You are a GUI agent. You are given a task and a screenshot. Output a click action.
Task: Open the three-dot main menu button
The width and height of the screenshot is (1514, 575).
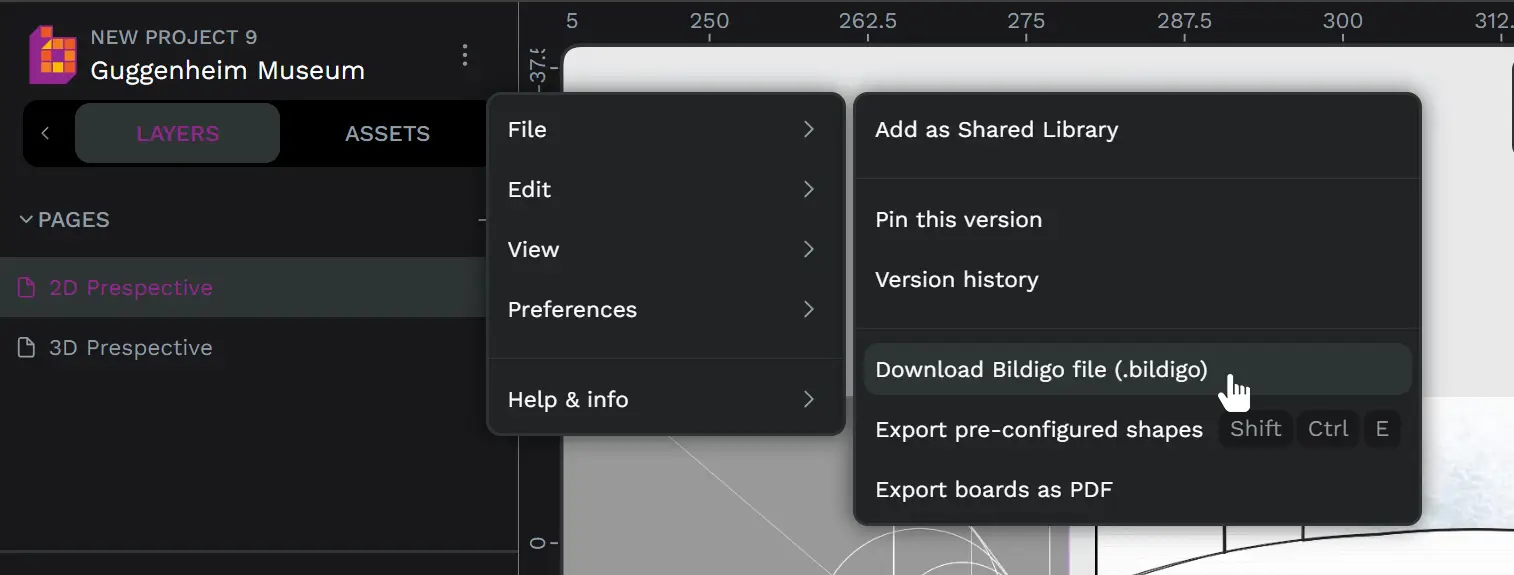coord(464,55)
